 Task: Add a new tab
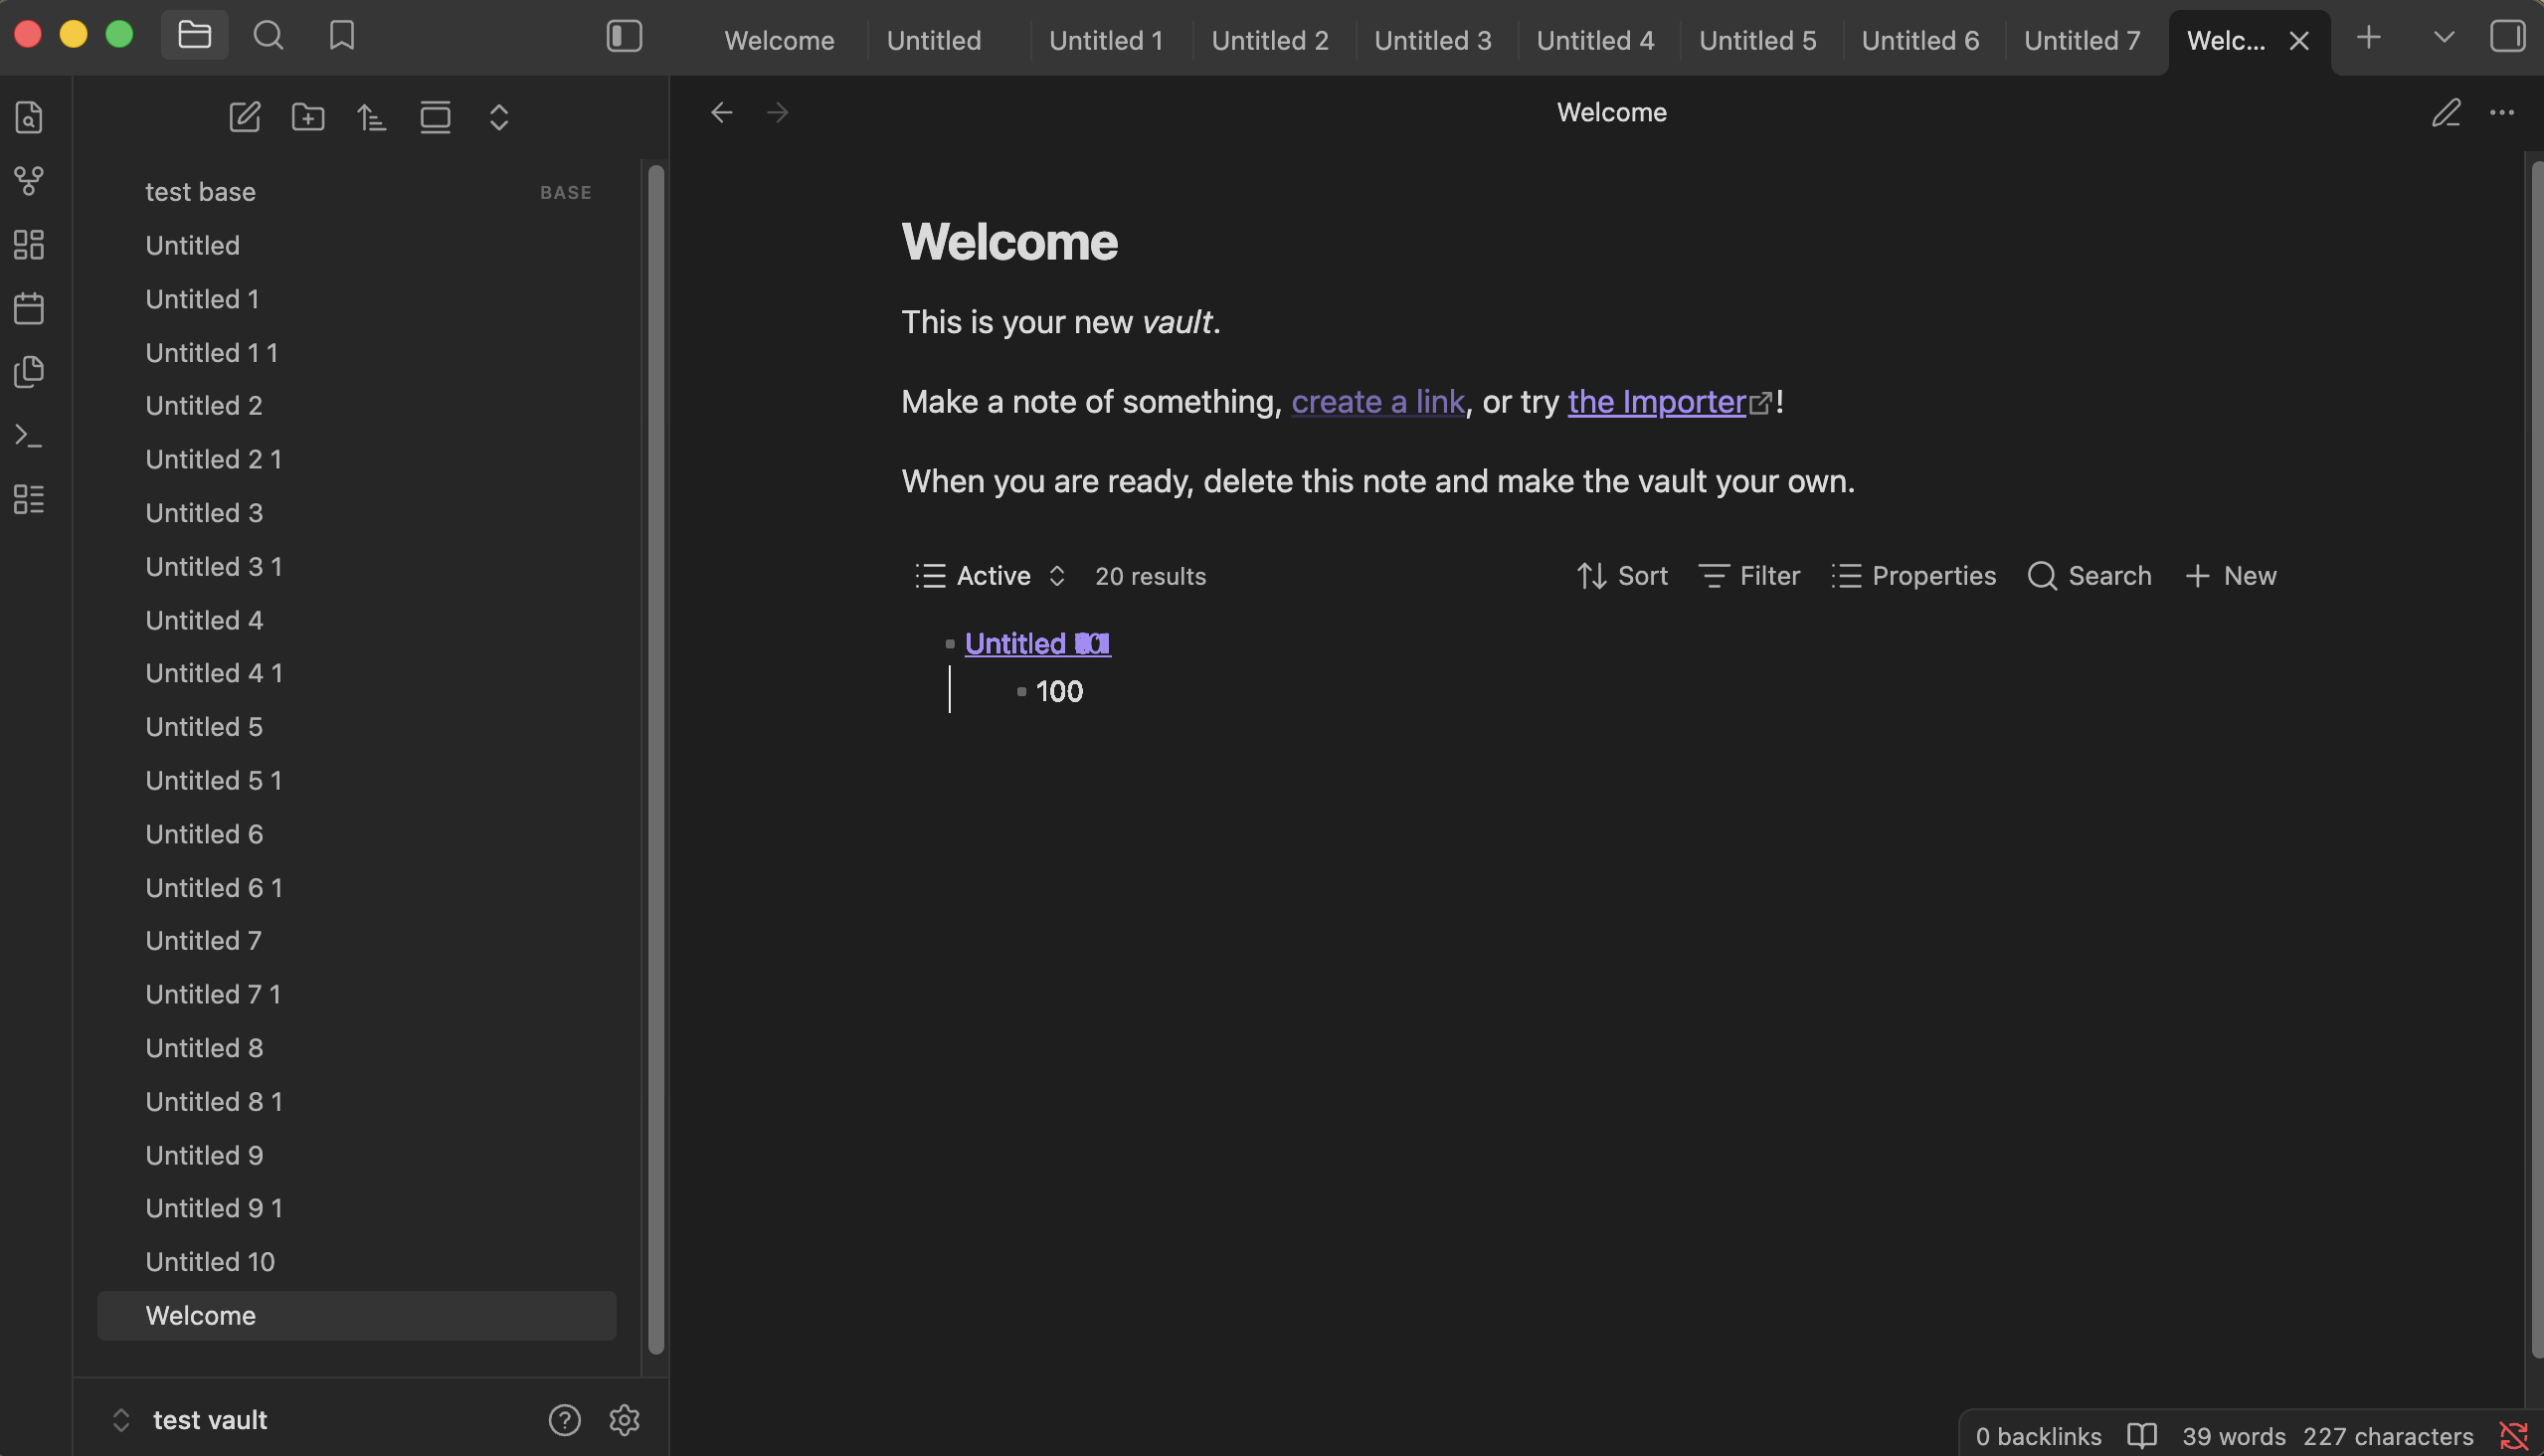[x=2368, y=38]
